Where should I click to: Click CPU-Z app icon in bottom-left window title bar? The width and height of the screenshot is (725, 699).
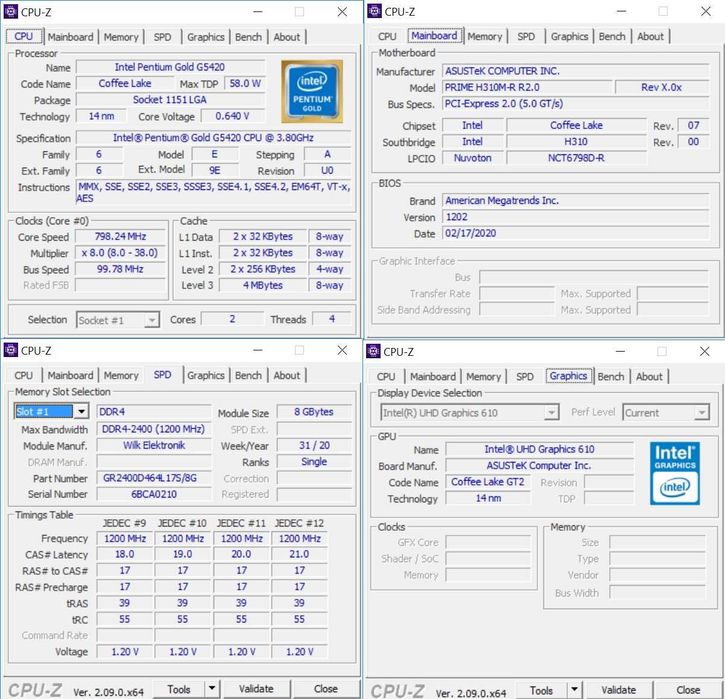coord(11,350)
